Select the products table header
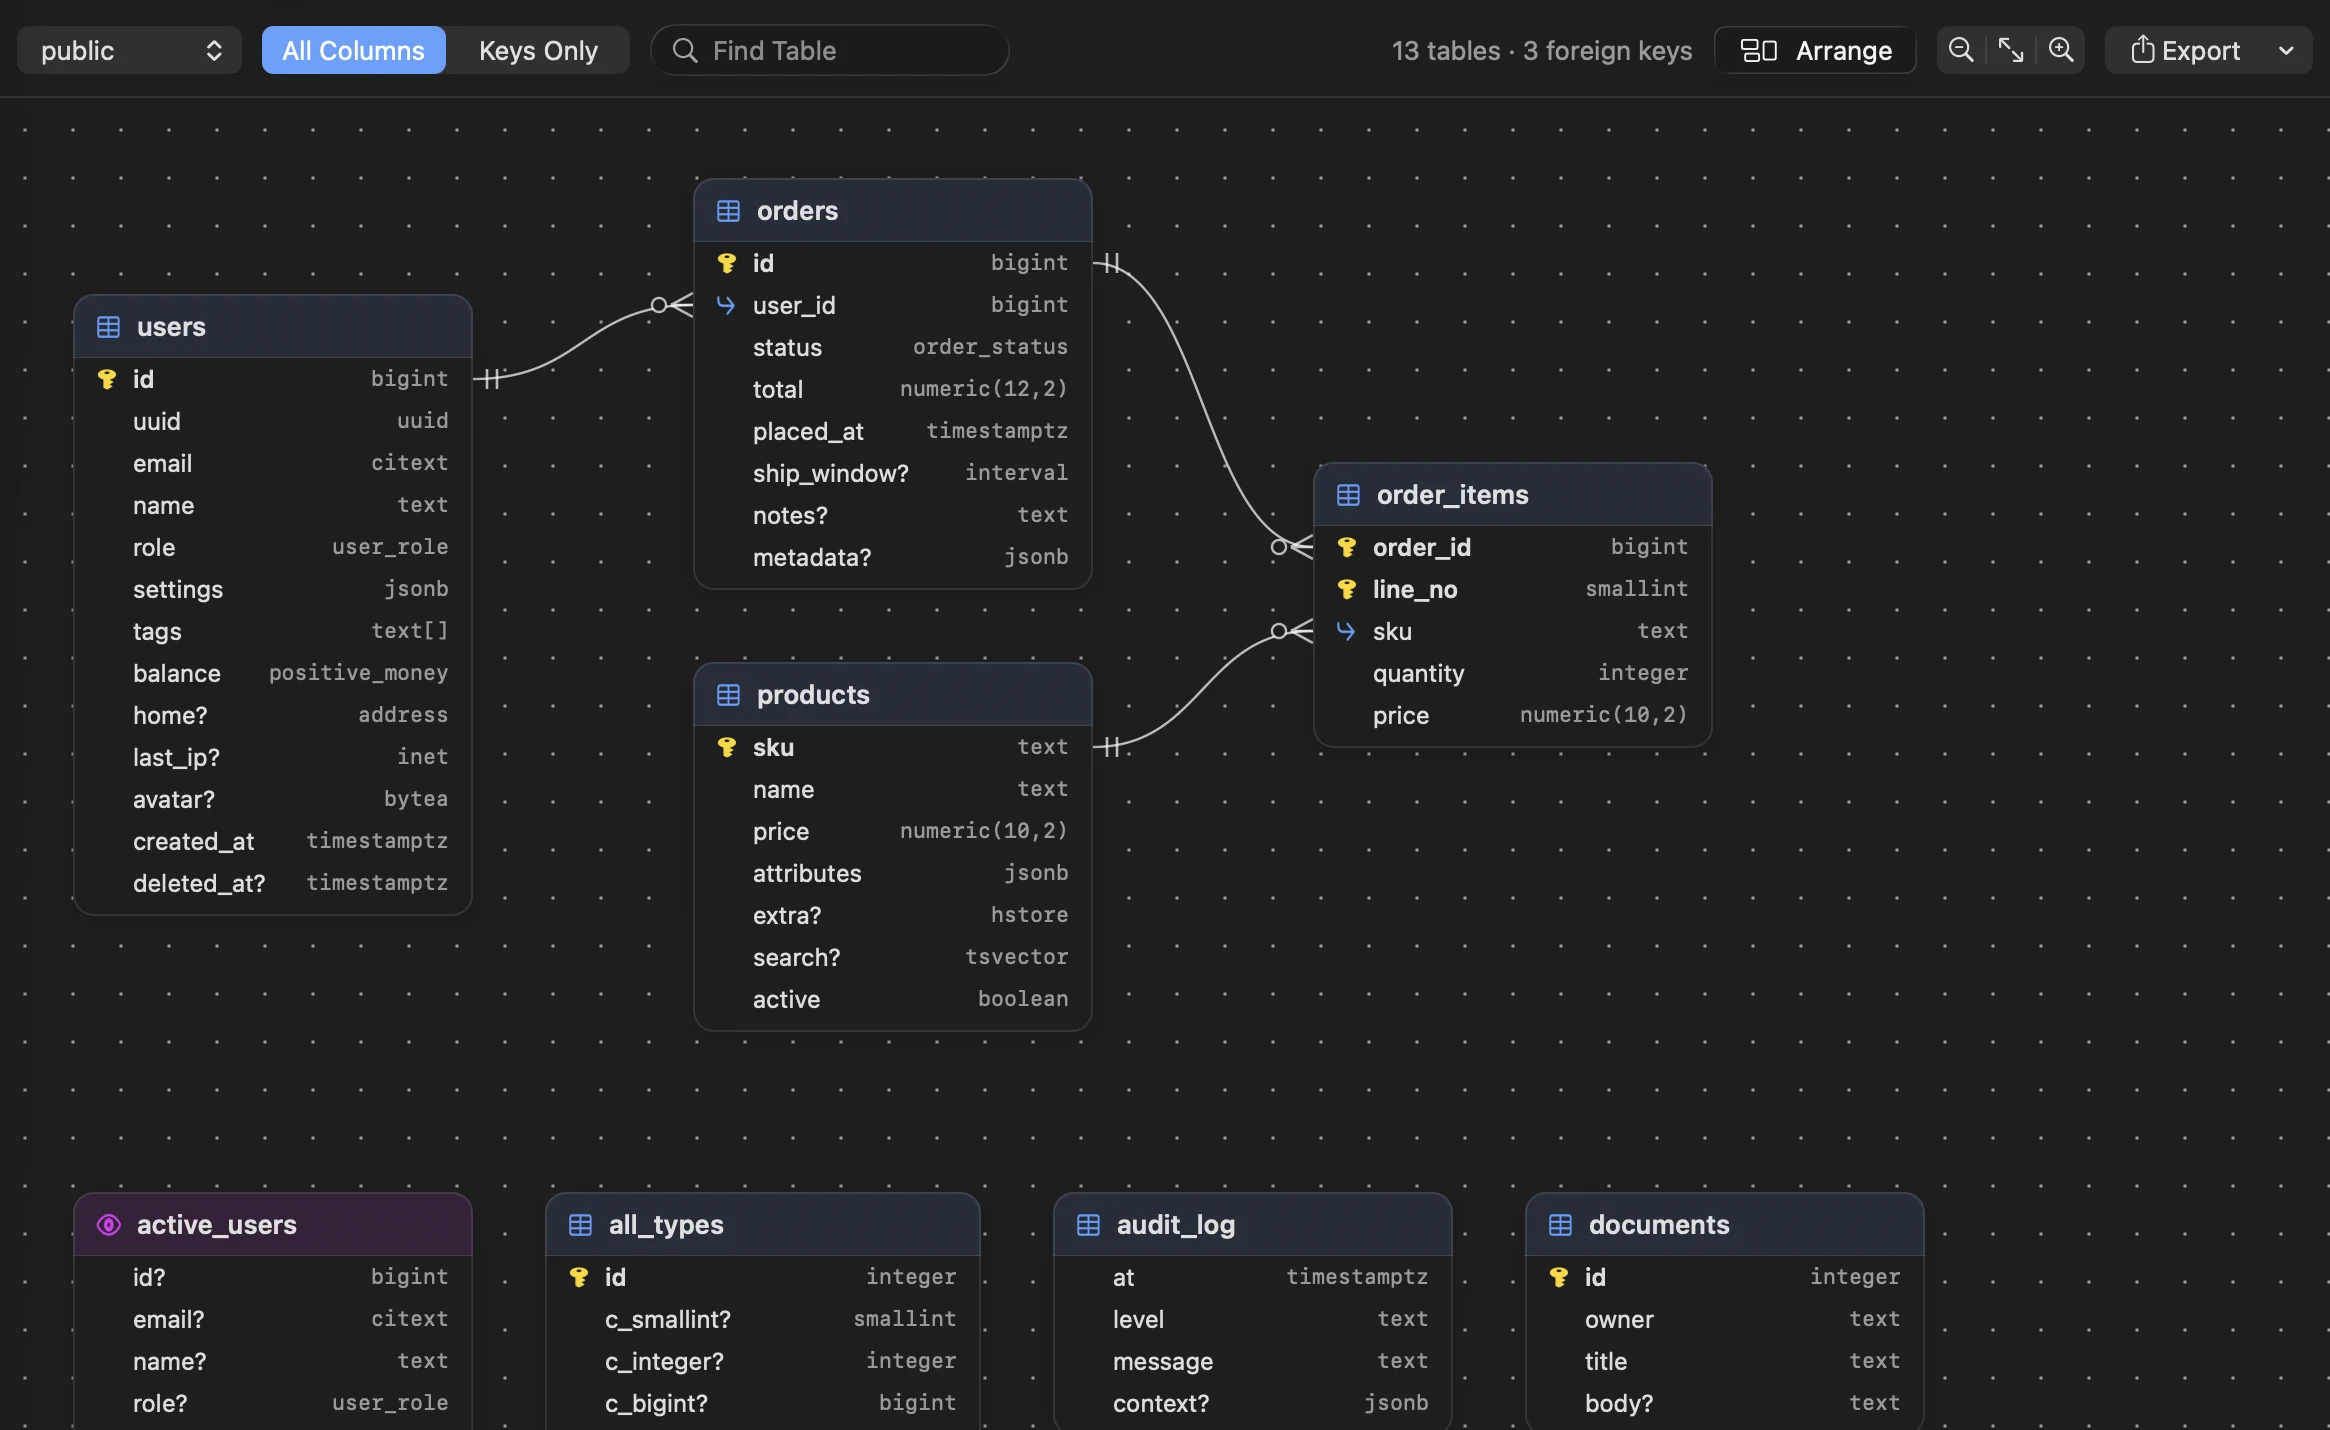The height and width of the screenshot is (1430, 2330). (x=893, y=695)
